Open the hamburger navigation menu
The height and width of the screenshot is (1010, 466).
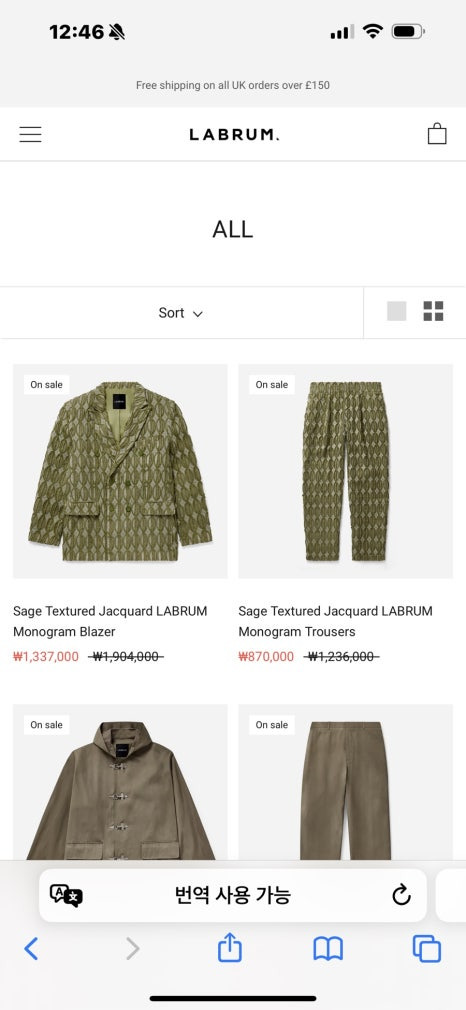(x=30, y=134)
